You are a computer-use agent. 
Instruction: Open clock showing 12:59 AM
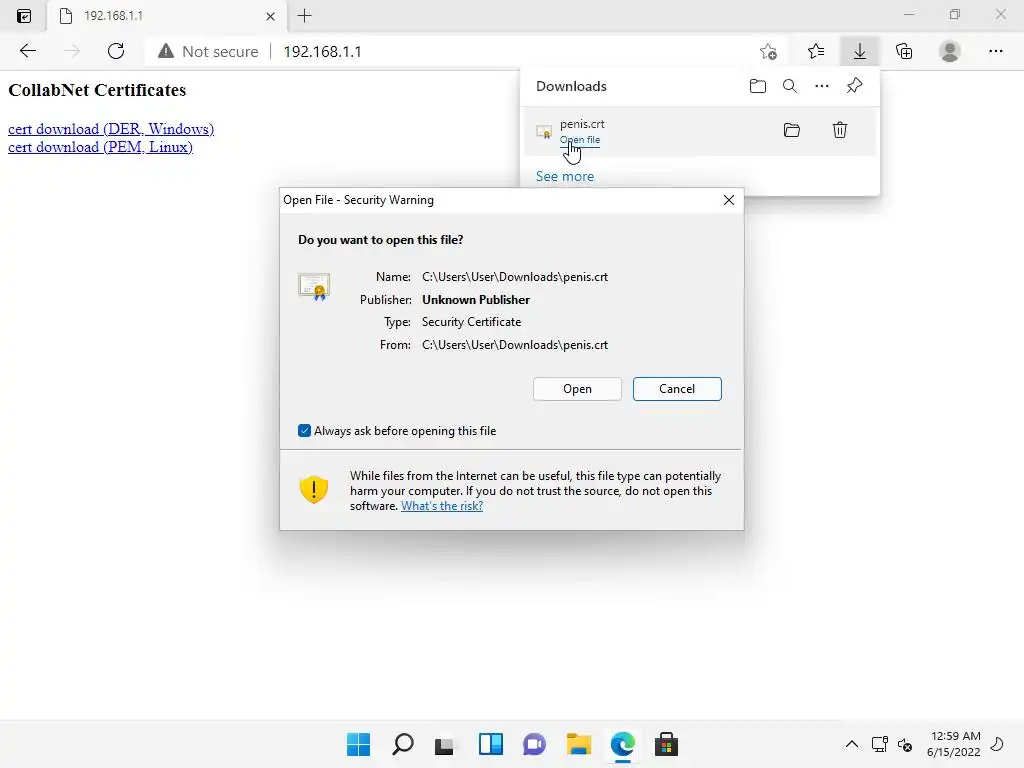(x=953, y=744)
